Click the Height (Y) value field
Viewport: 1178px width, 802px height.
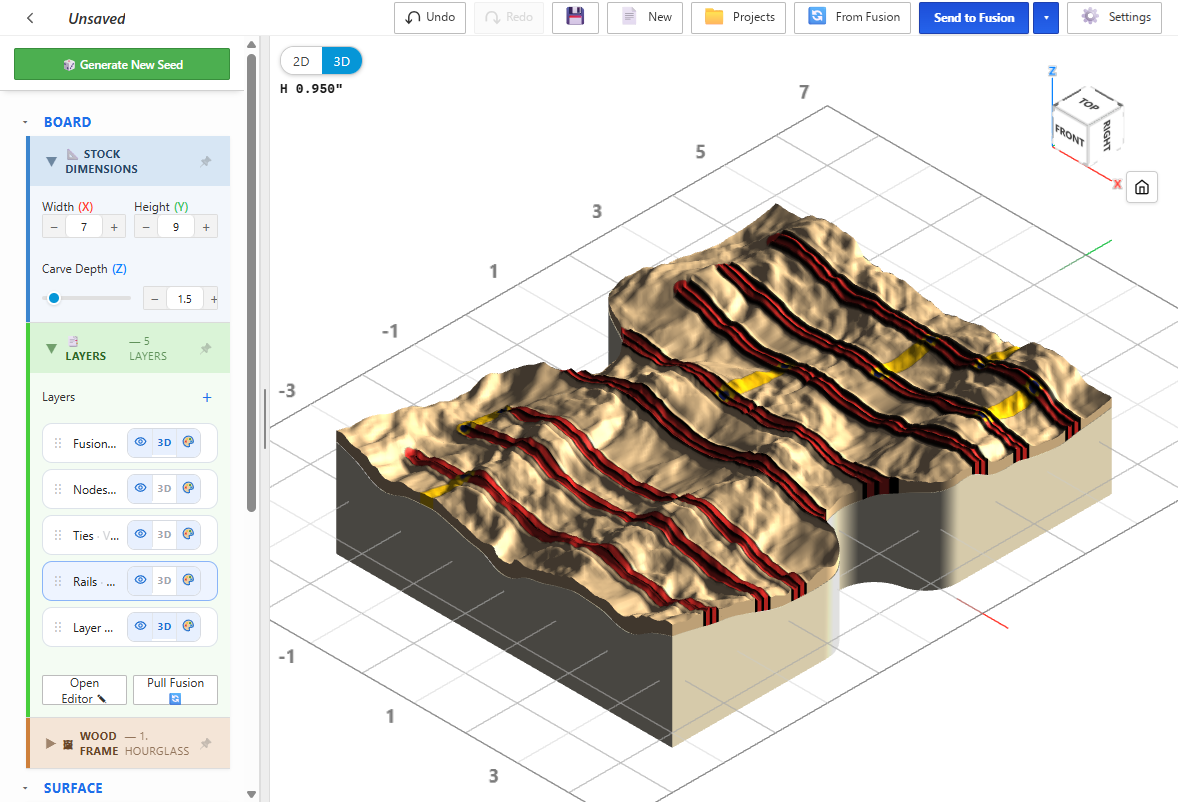pyautogui.click(x=176, y=227)
